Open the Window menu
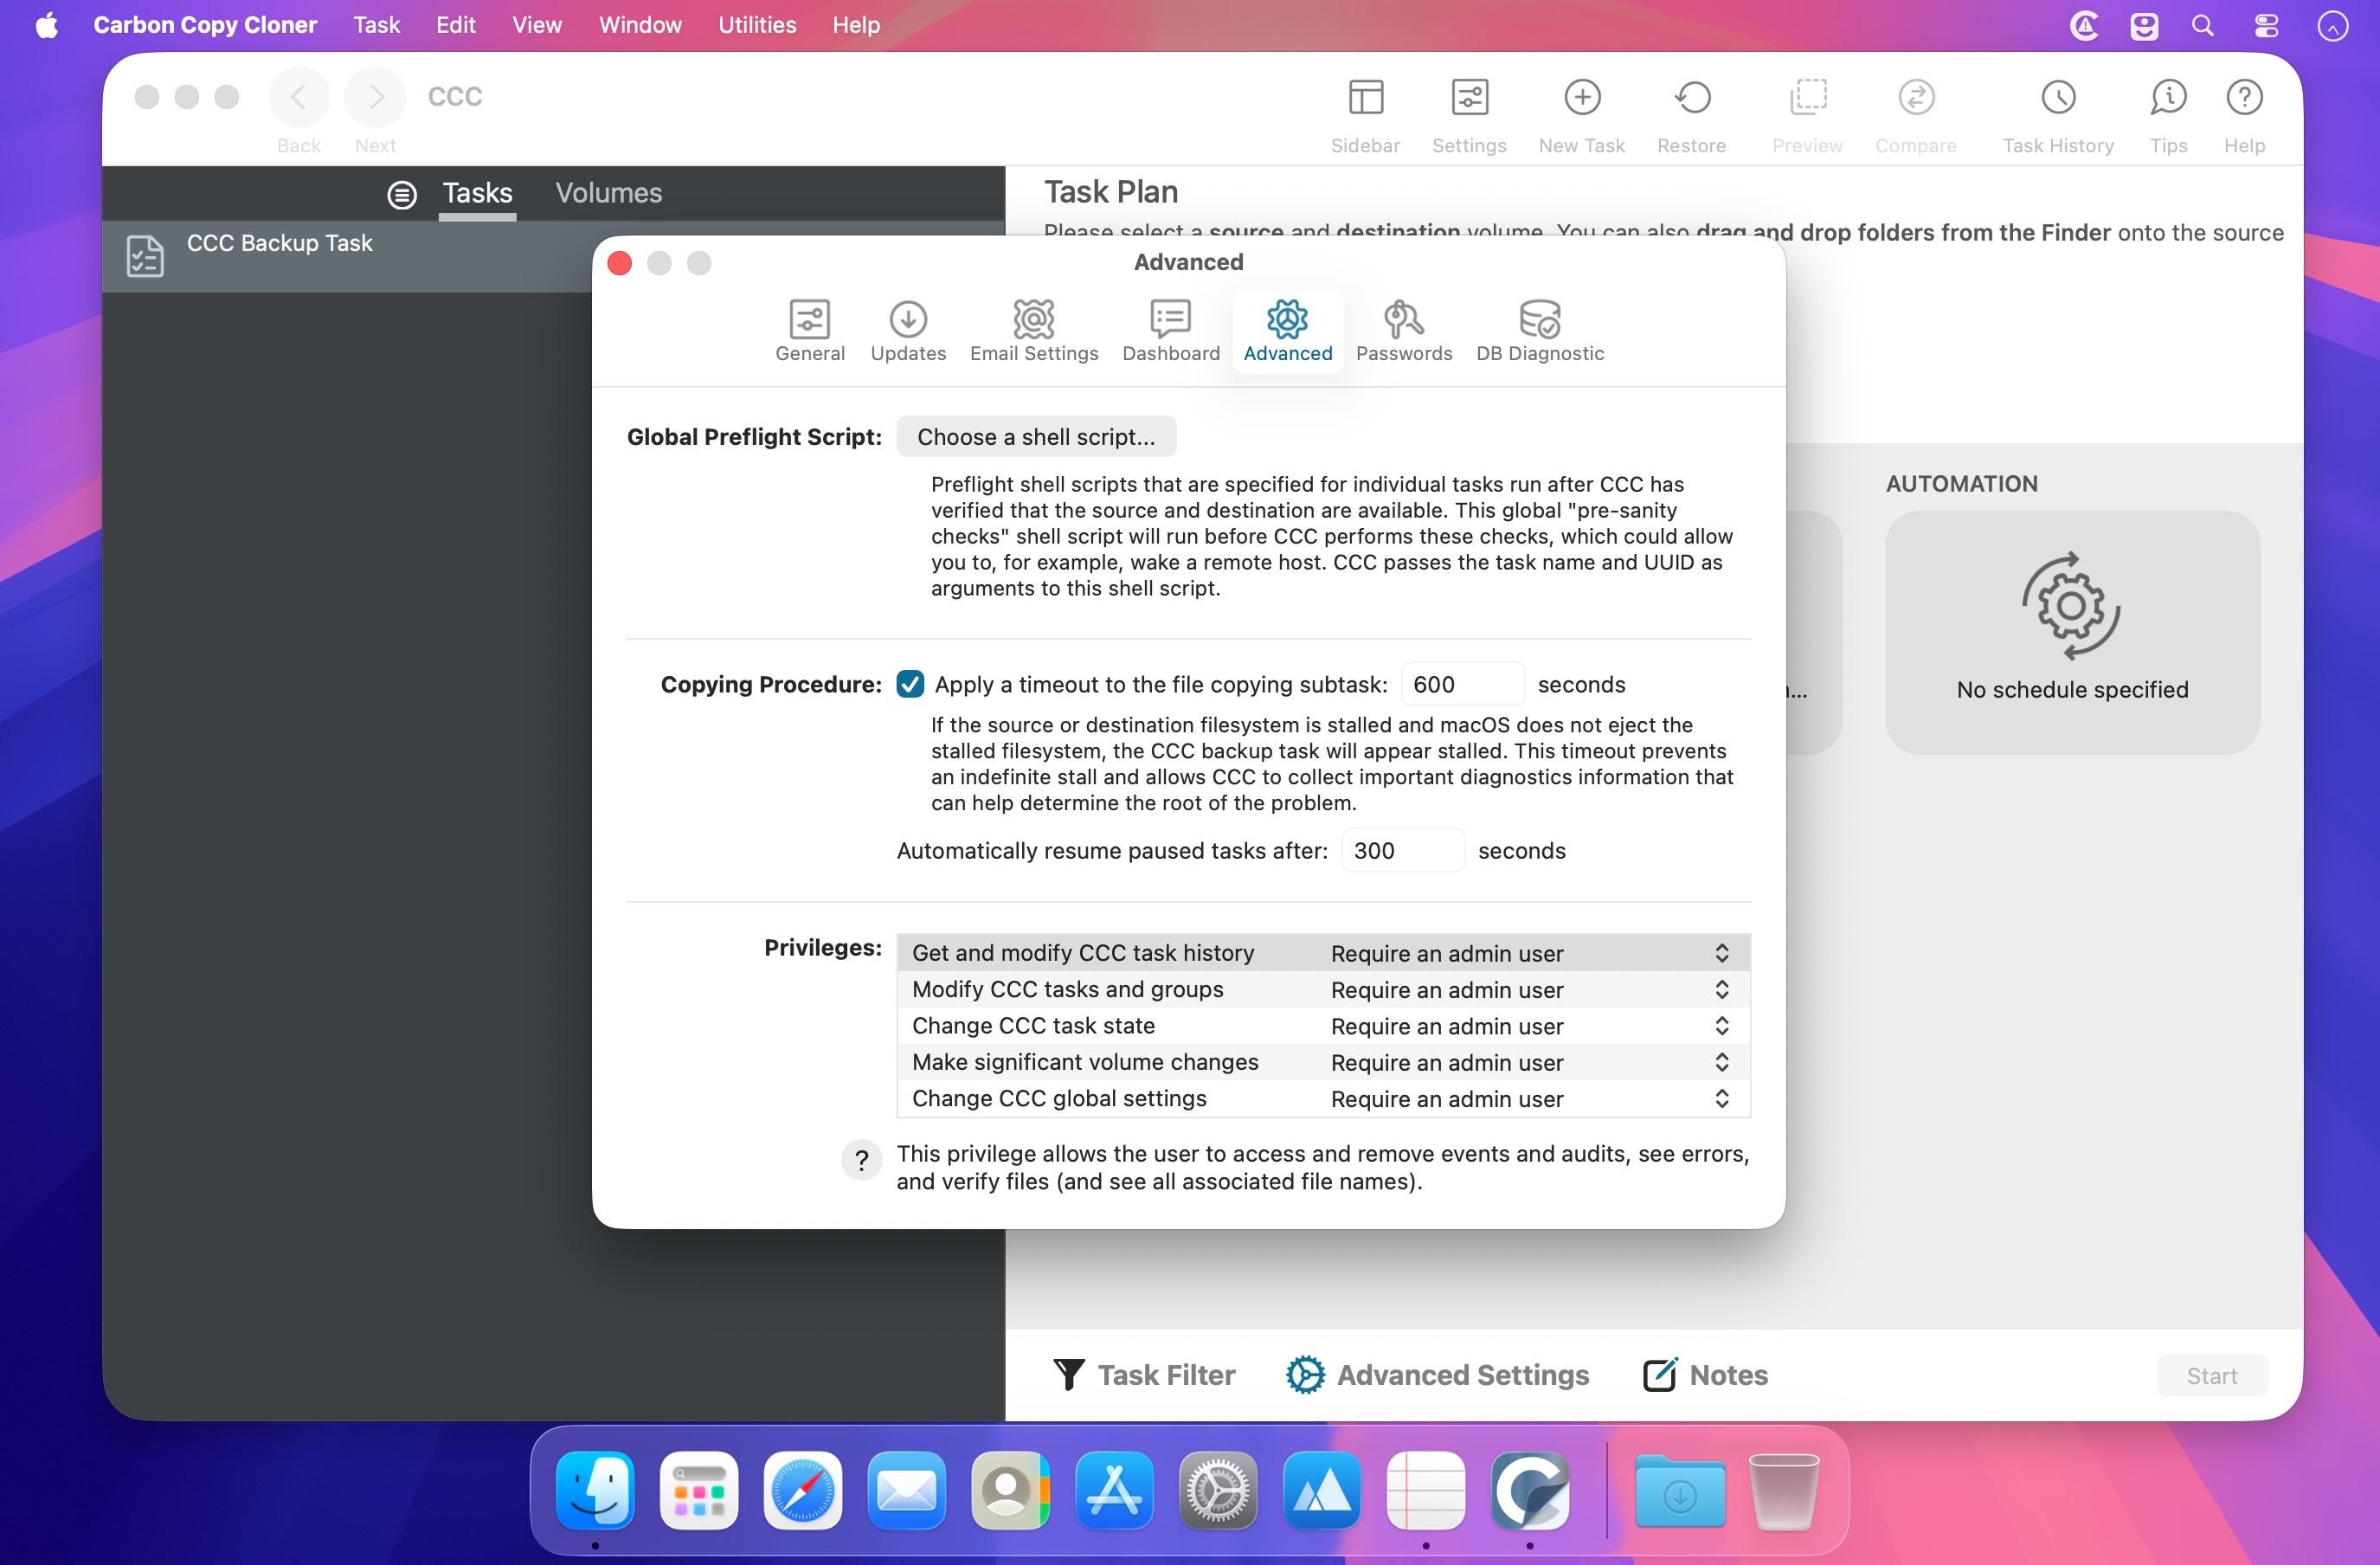Screen dimensions: 2380x1565 click(640, 25)
